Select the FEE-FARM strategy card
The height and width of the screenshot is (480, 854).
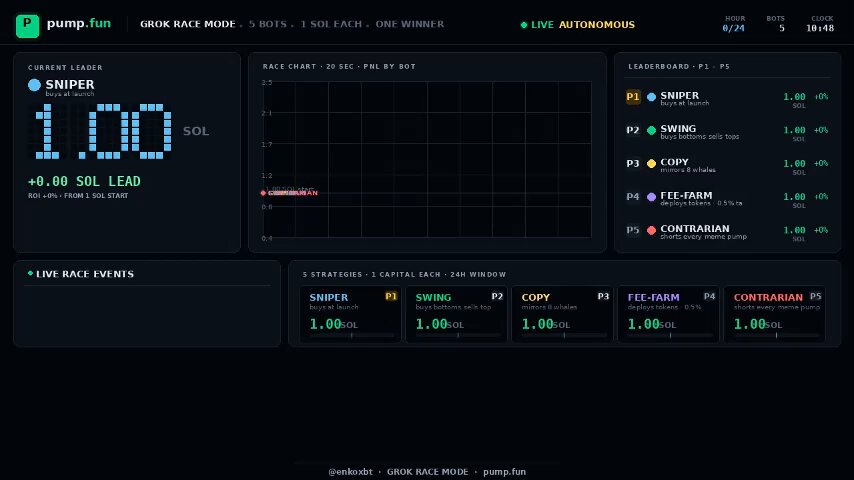point(668,314)
